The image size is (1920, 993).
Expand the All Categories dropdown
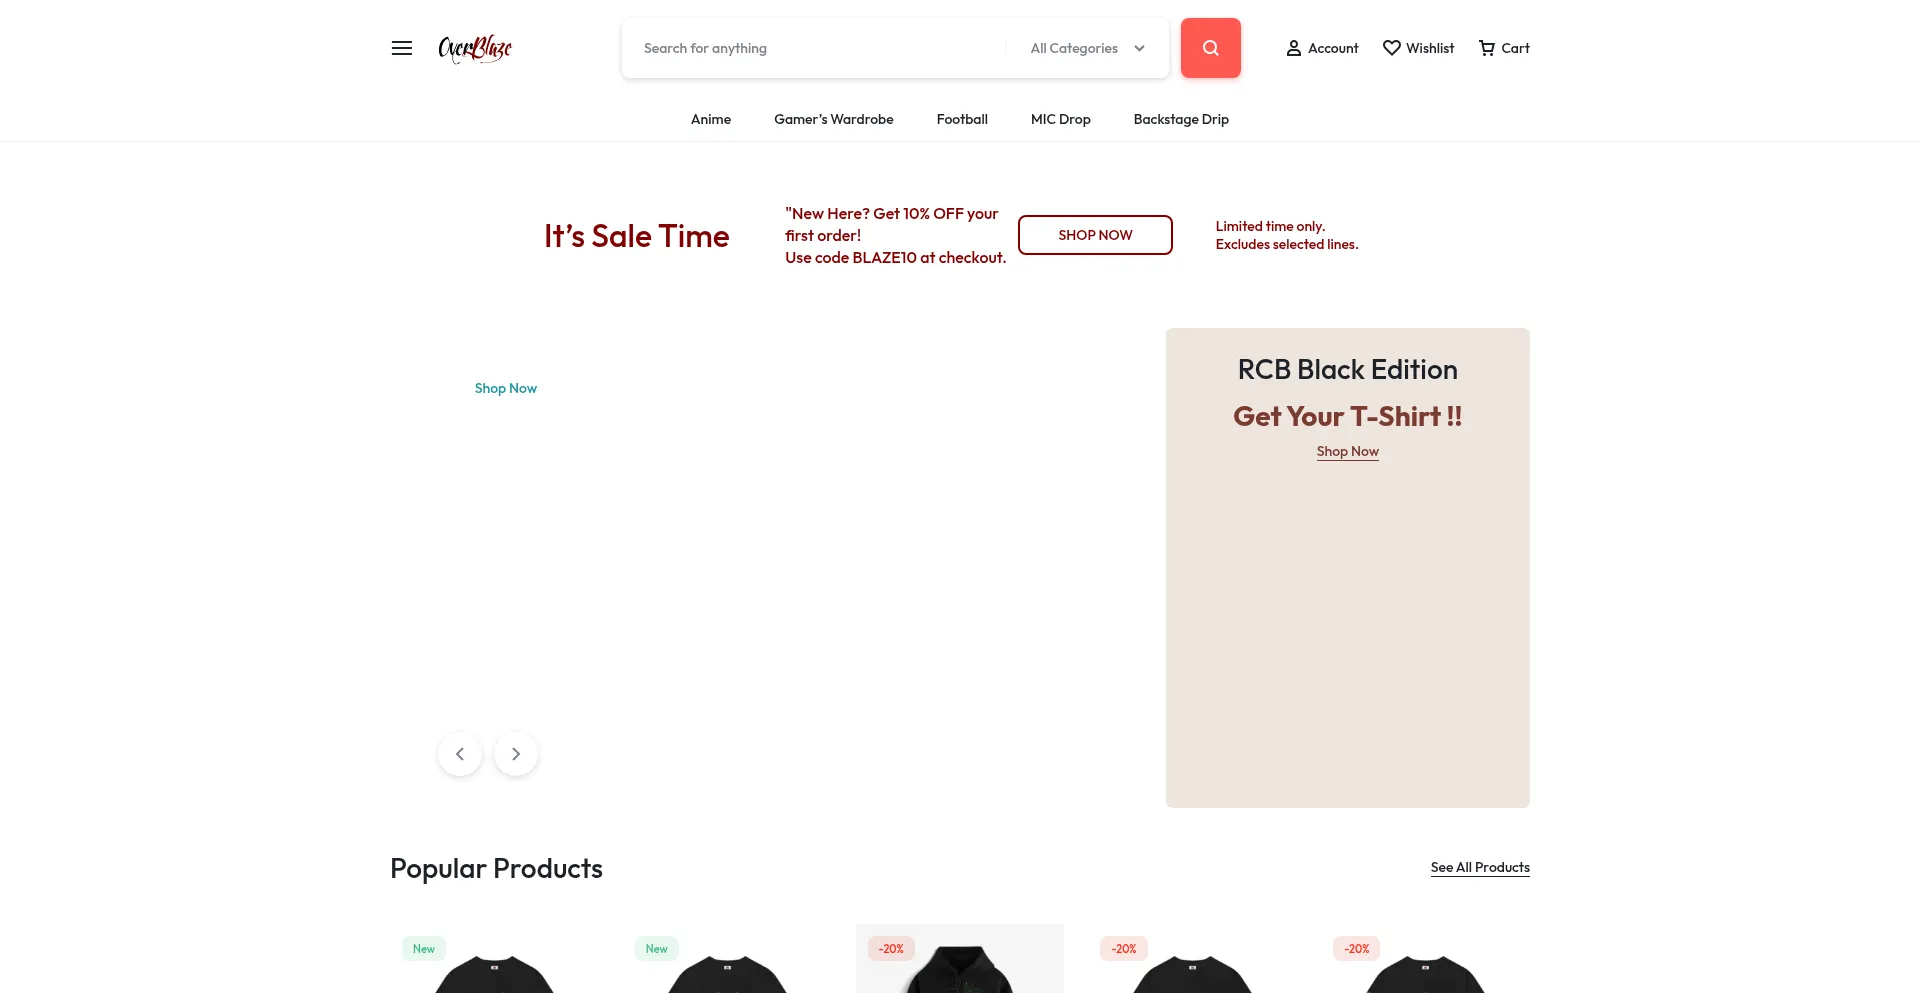(1087, 48)
